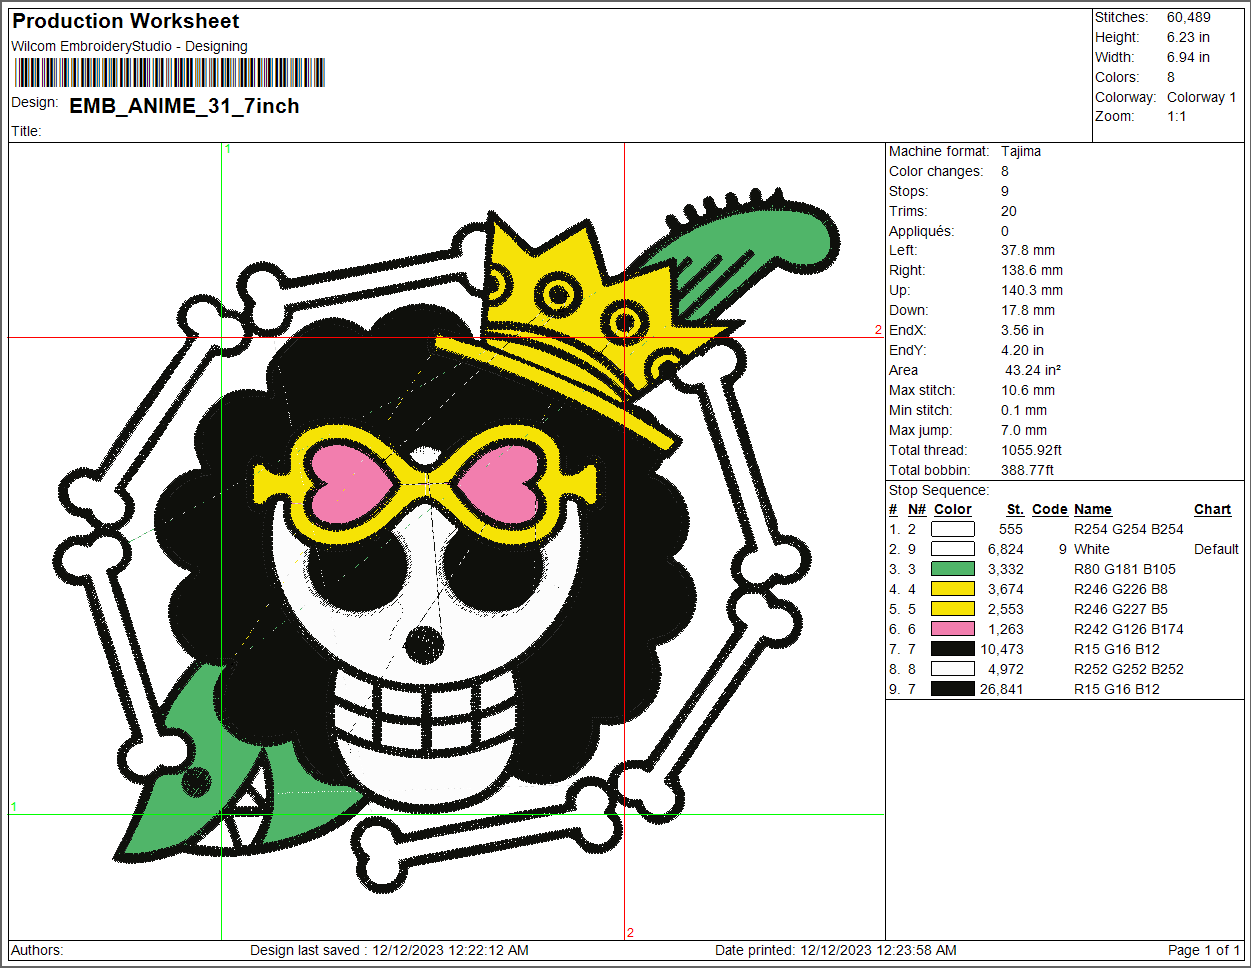Select the yellow swatch for stop 4
This screenshot has height=968, width=1251.
(952, 589)
